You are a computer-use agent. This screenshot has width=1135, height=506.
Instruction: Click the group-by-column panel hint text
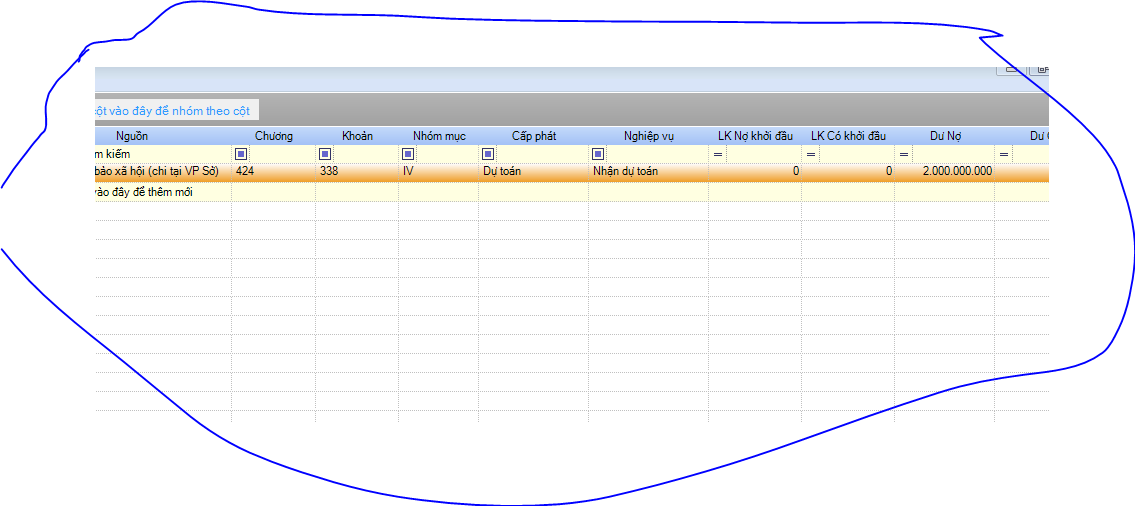click(172, 110)
